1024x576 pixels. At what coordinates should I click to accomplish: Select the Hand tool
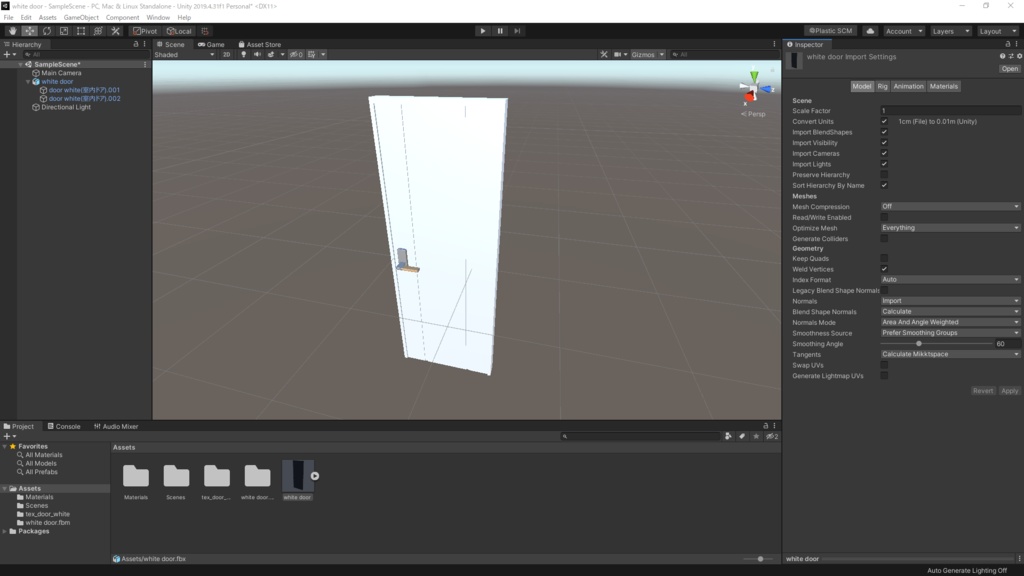pyautogui.click(x=12, y=31)
